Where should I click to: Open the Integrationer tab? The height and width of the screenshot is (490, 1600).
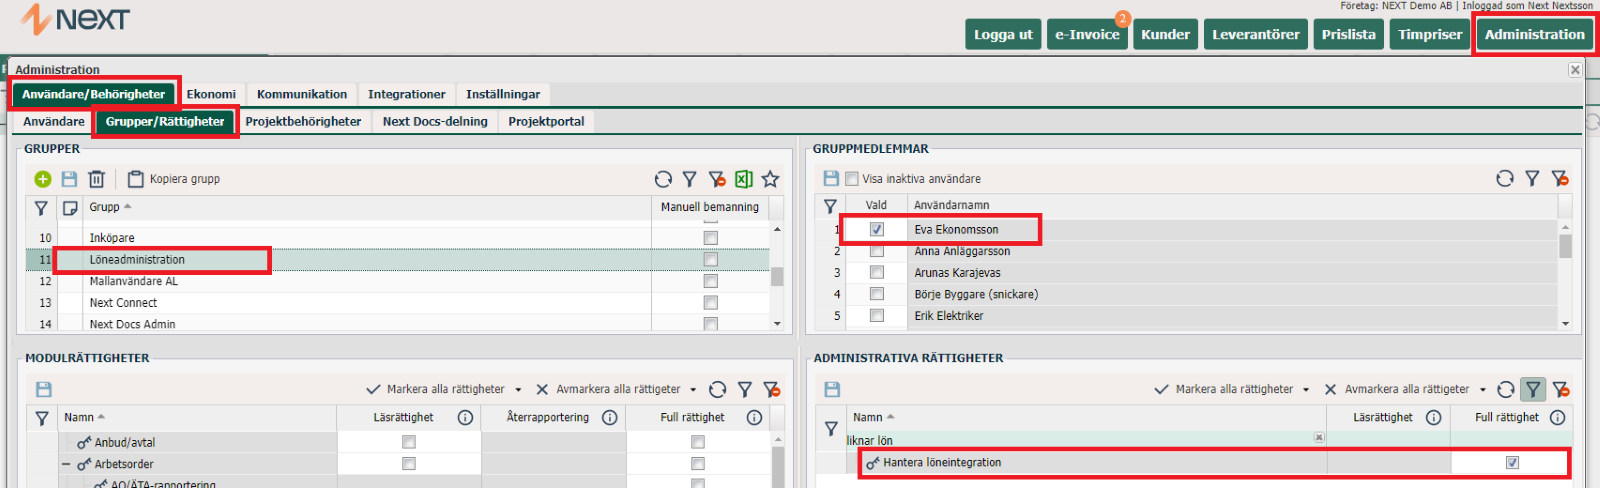[x=407, y=94]
